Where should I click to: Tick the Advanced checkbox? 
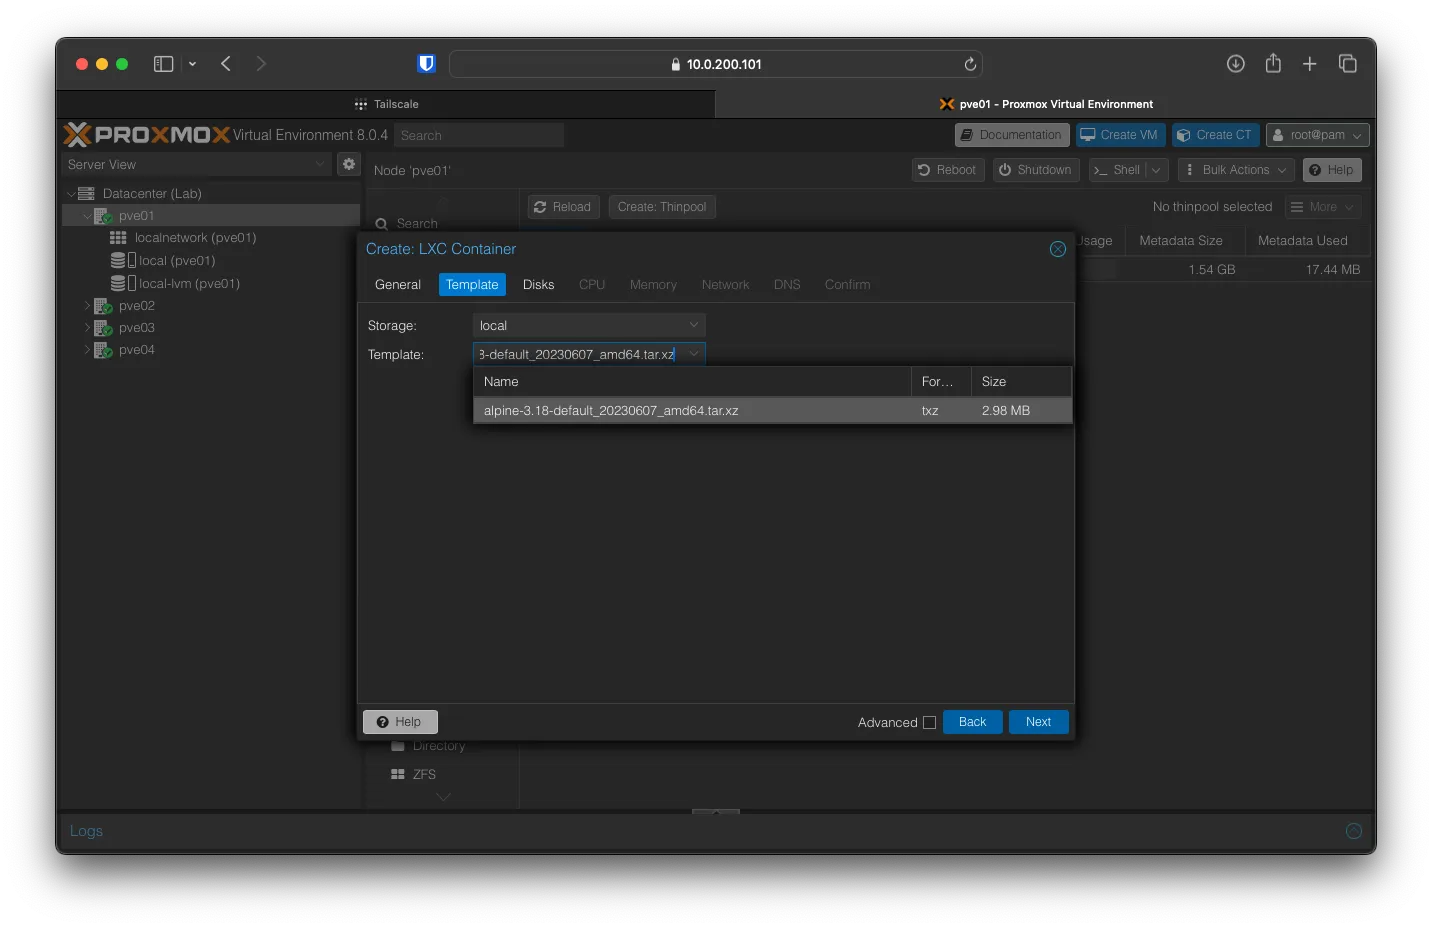pyautogui.click(x=929, y=723)
